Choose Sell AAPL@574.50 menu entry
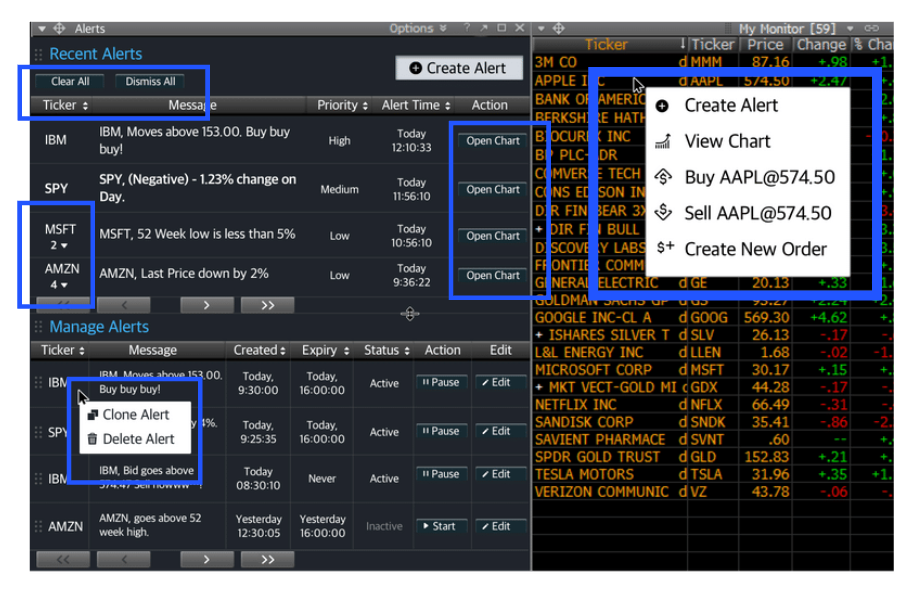This screenshot has height=596, width=910. (748, 214)
